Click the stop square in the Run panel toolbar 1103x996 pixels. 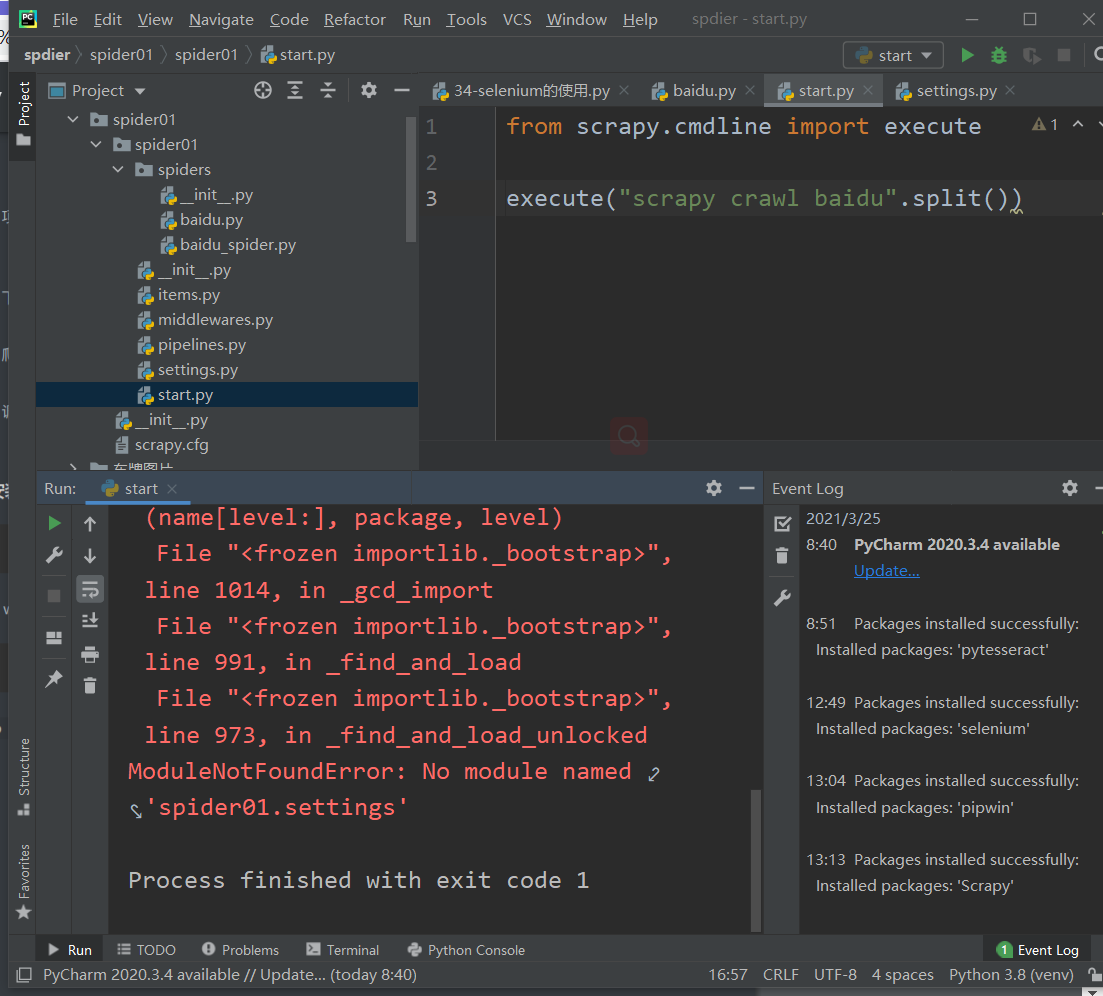pyautogui.click(x=54, y=596)
